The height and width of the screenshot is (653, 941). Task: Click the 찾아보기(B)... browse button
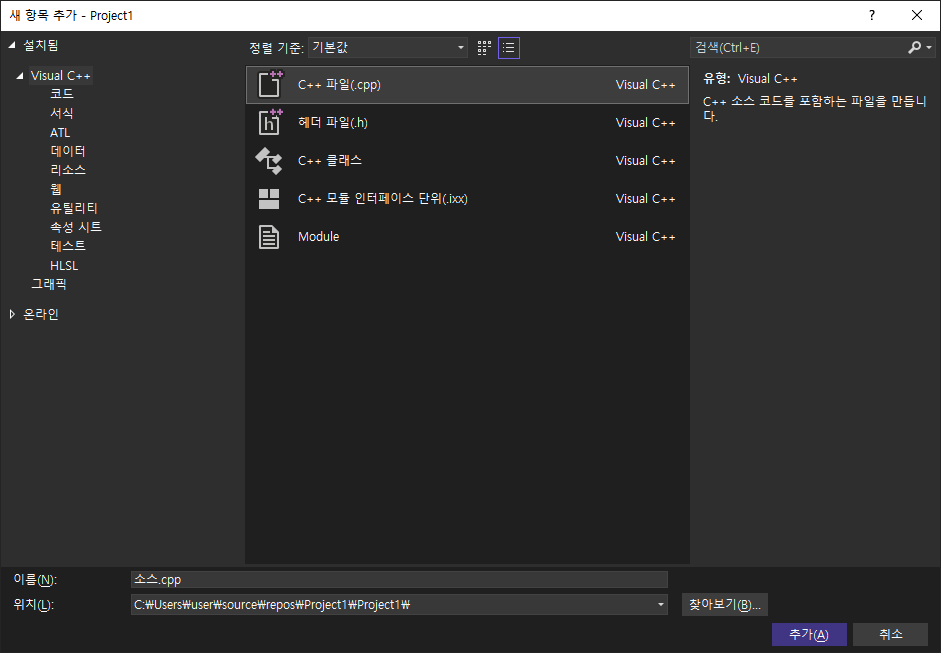coord(724,604)
